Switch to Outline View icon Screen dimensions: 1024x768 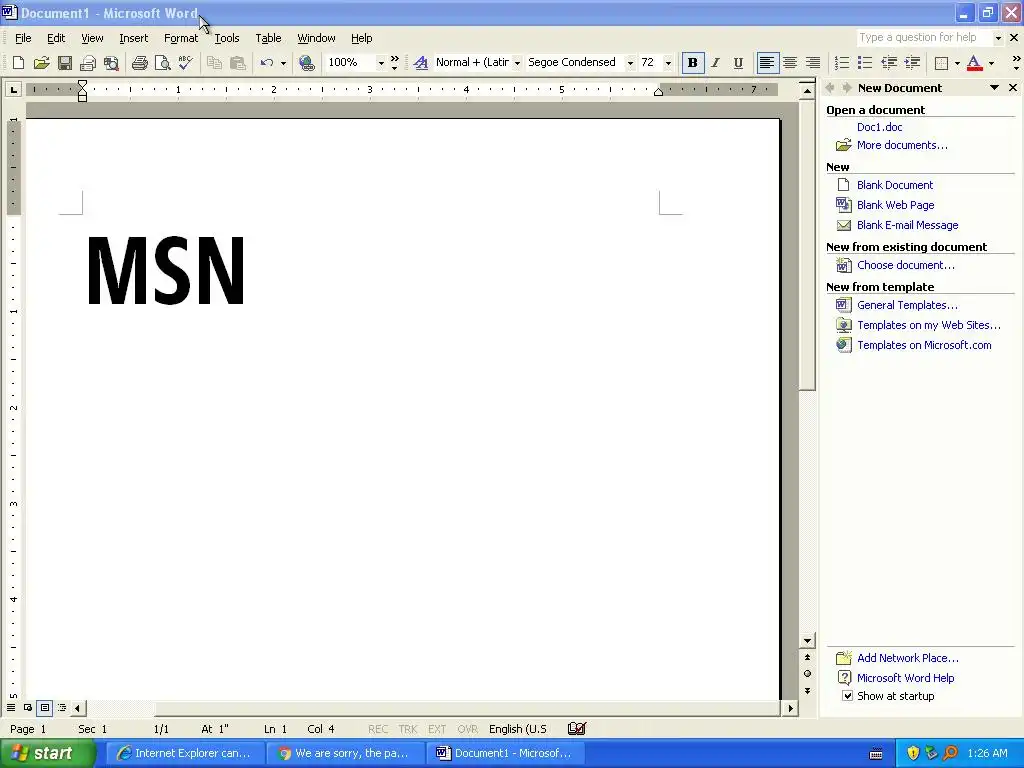(x=62, y=708)
